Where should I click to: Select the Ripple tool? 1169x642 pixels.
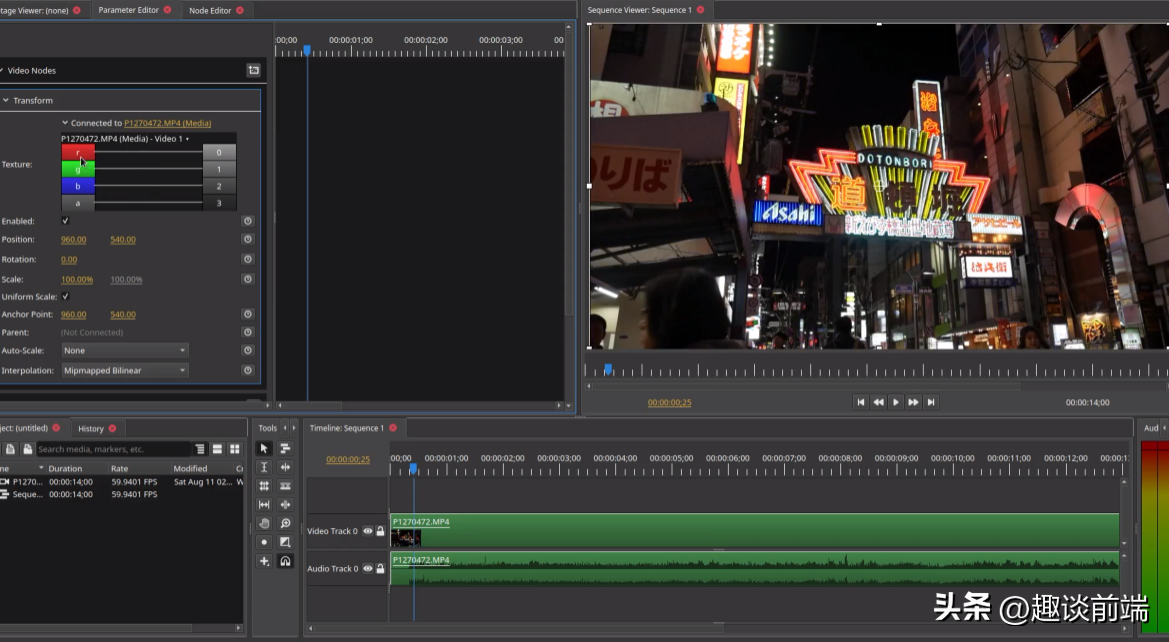point(286,467)
